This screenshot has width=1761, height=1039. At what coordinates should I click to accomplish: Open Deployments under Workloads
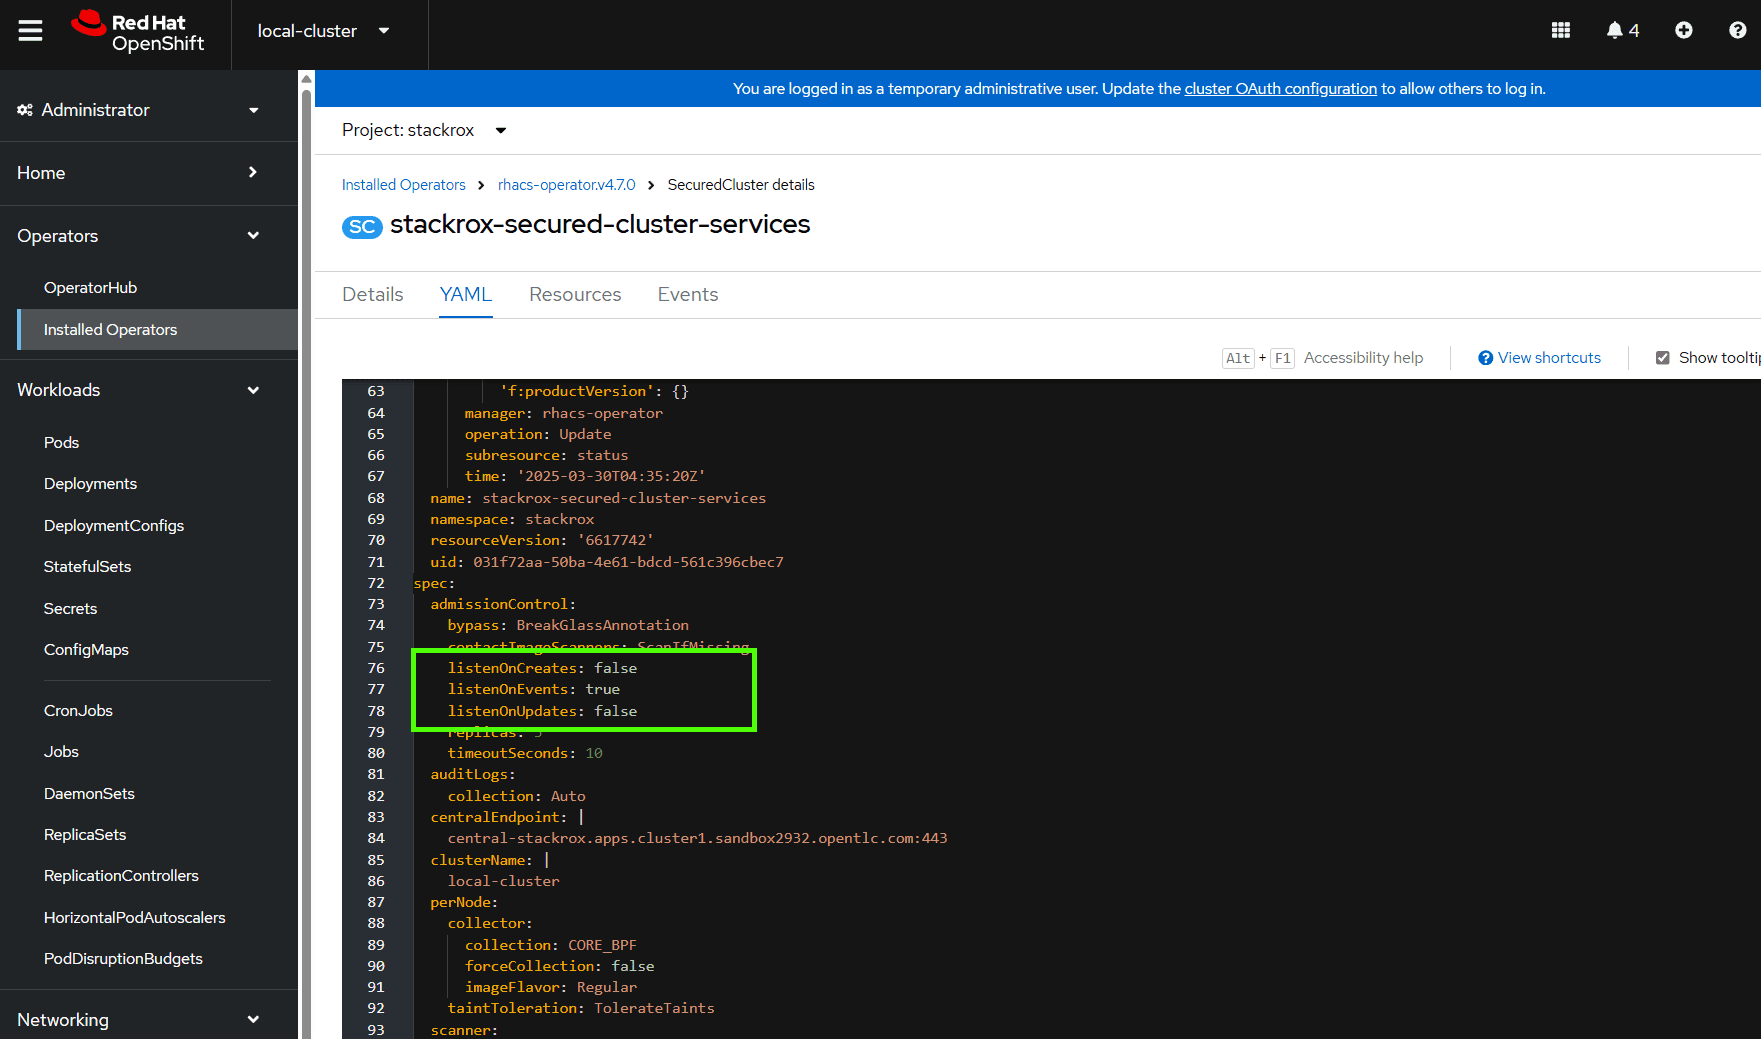tap(90, 484)
